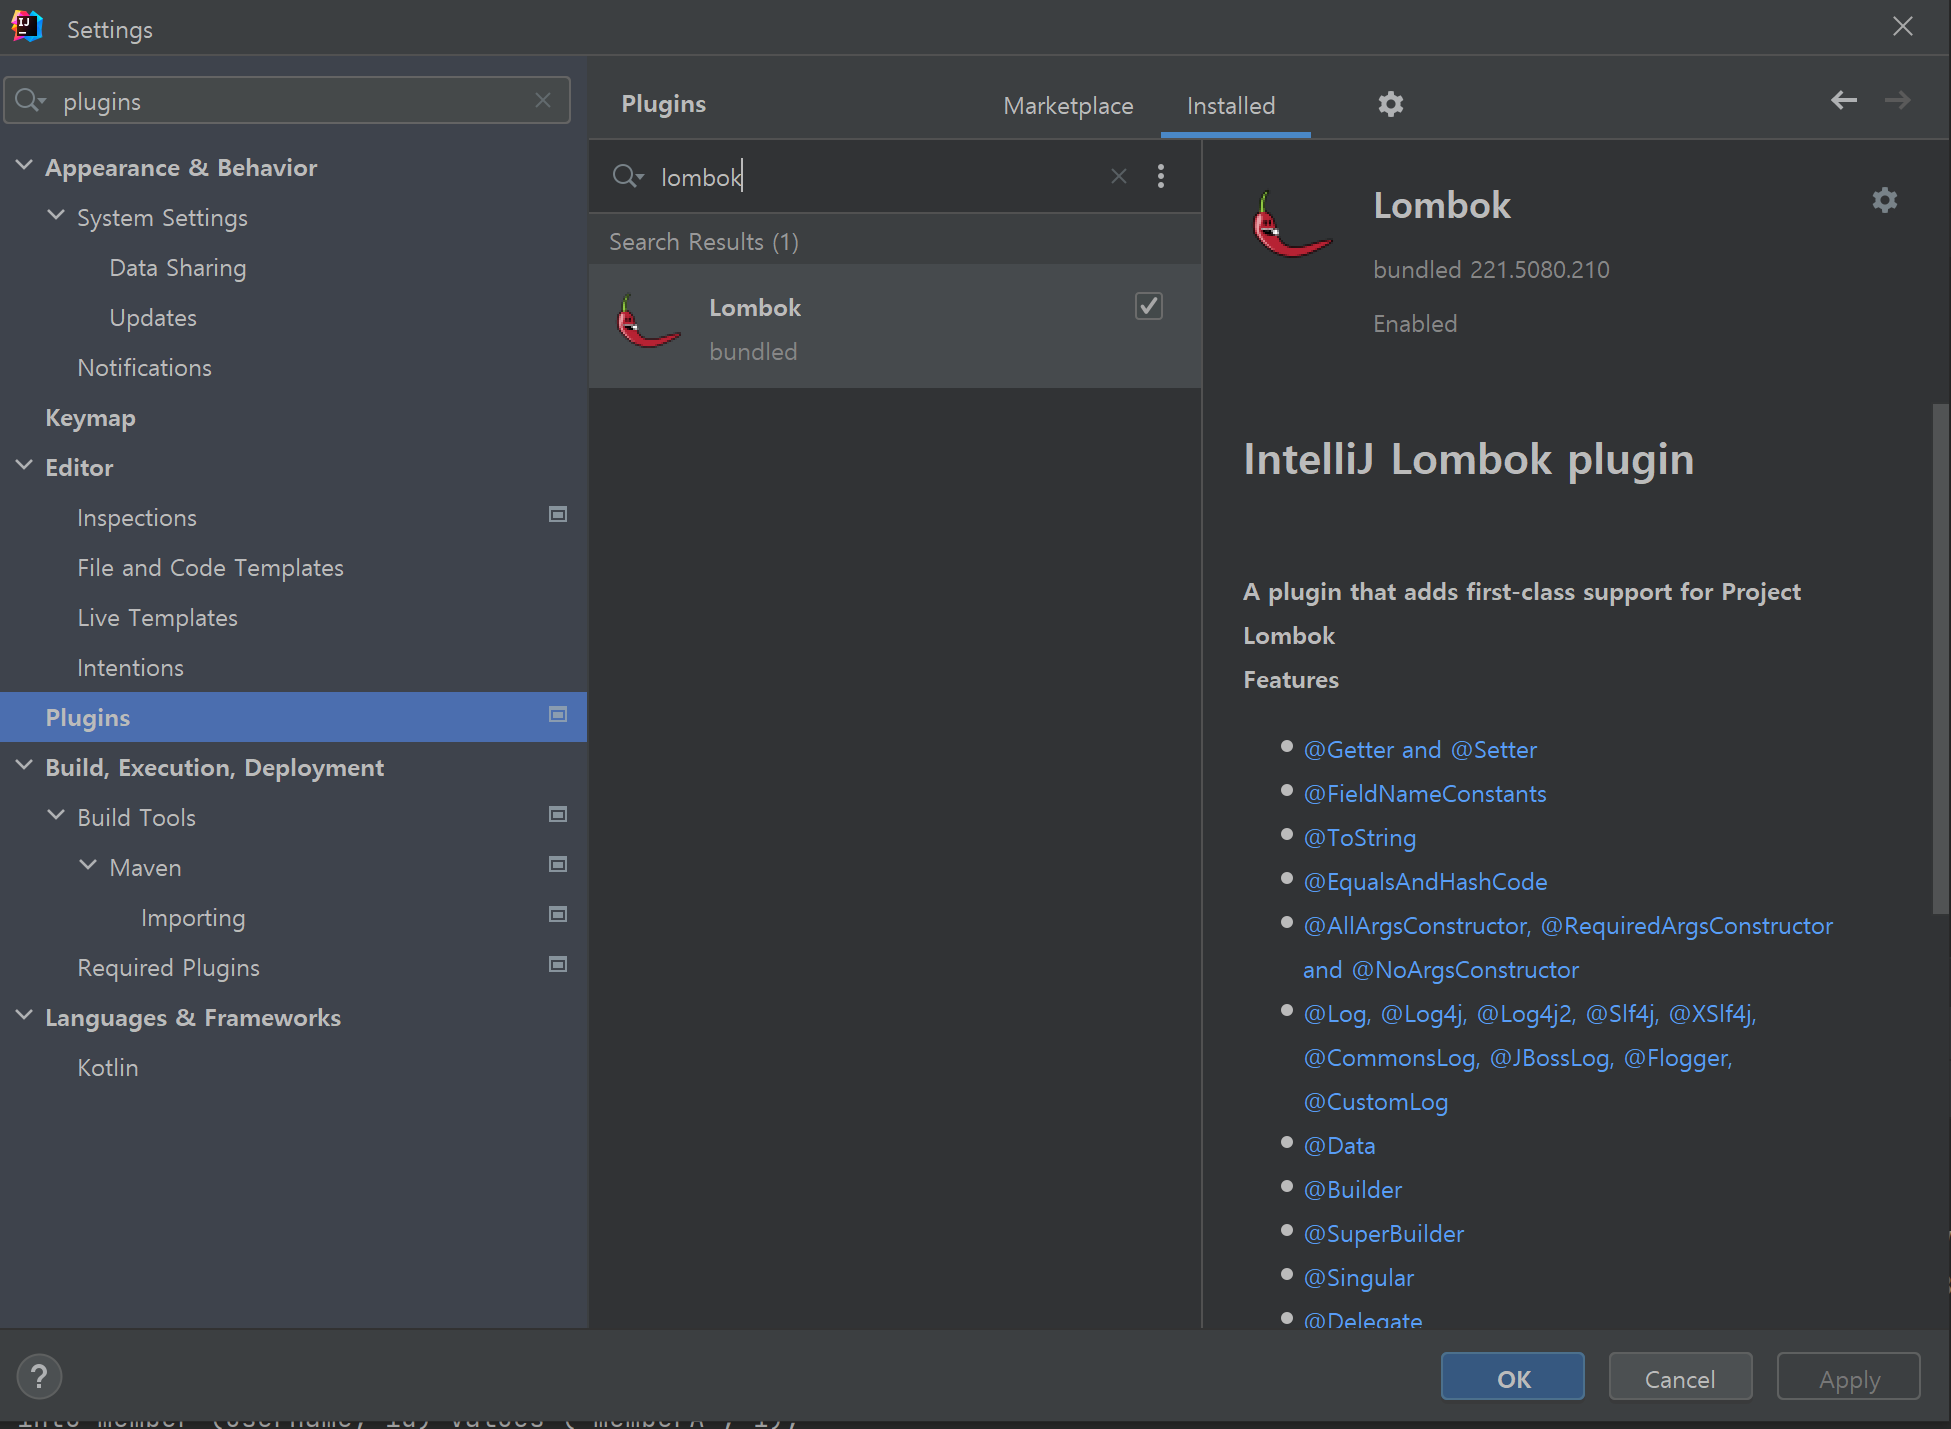Click the "Search Results (1)" header
This screenshot has height=1429, width=1951.
(x=704, y=242)
